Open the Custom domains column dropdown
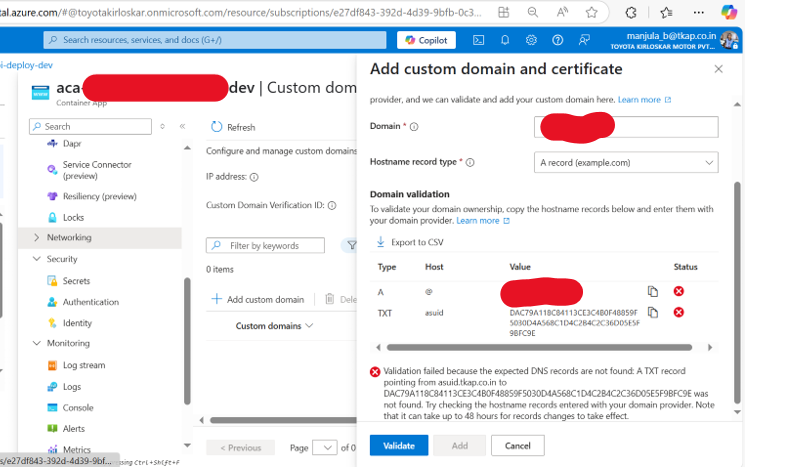 click(309, 325)
